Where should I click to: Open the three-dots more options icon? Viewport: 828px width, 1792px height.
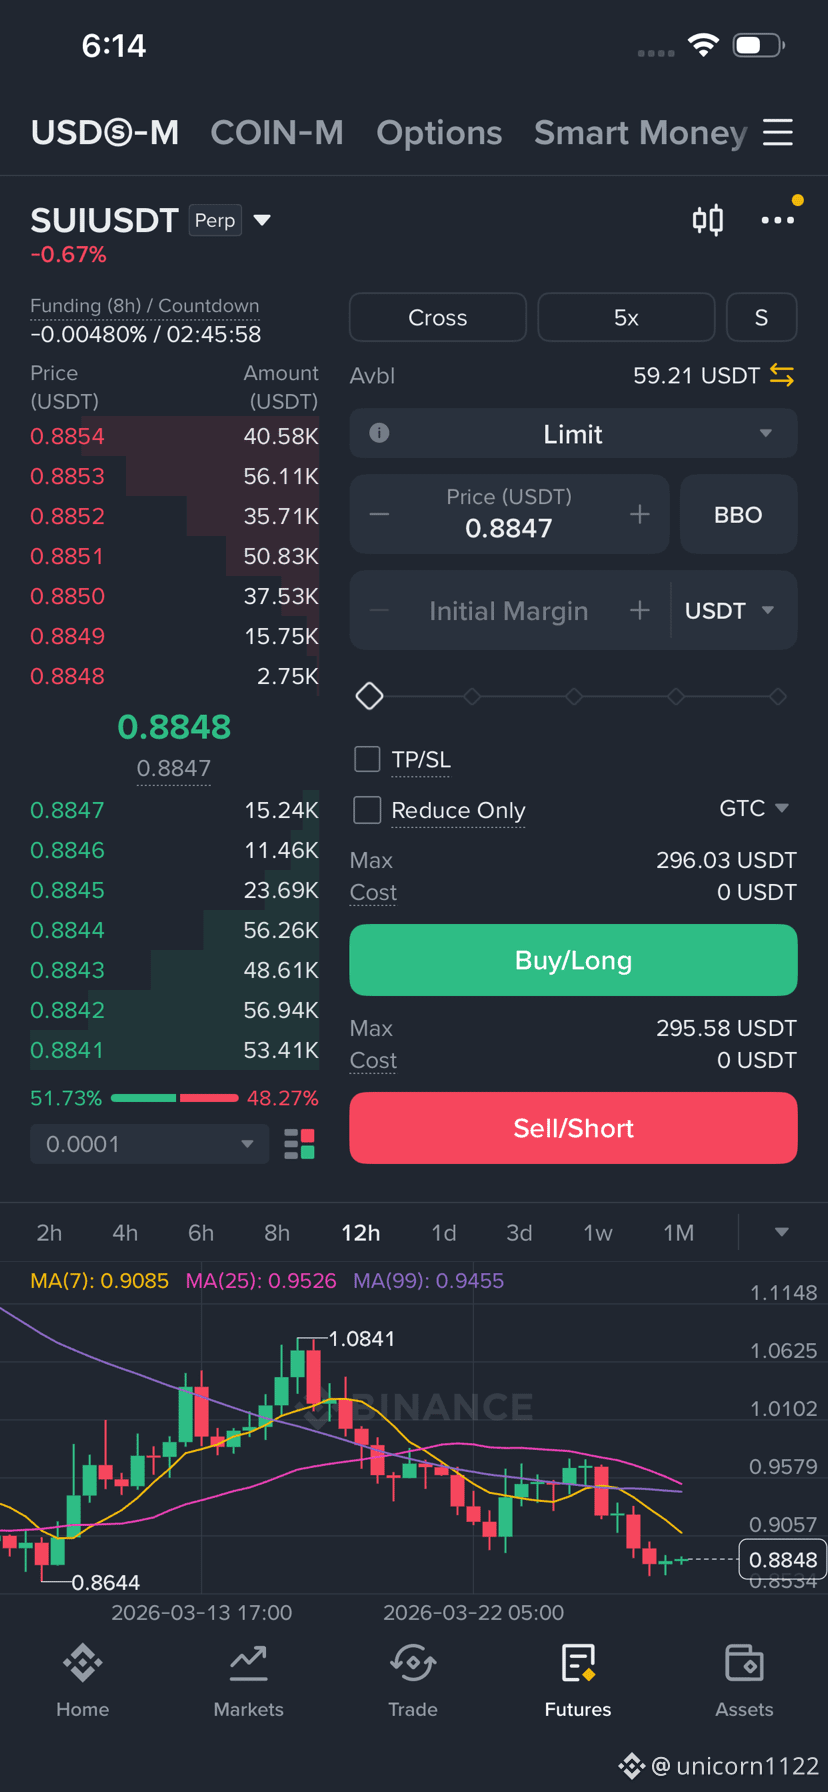777,220
